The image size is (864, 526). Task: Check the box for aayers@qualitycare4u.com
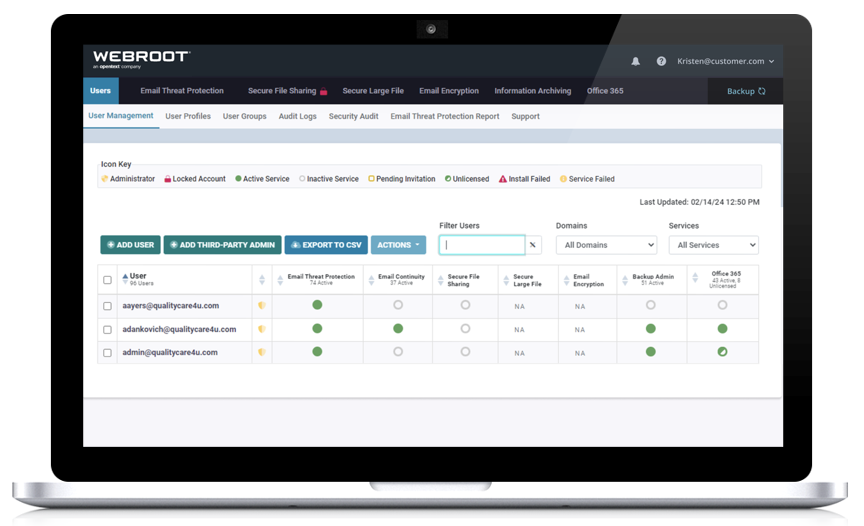[107, 306]
